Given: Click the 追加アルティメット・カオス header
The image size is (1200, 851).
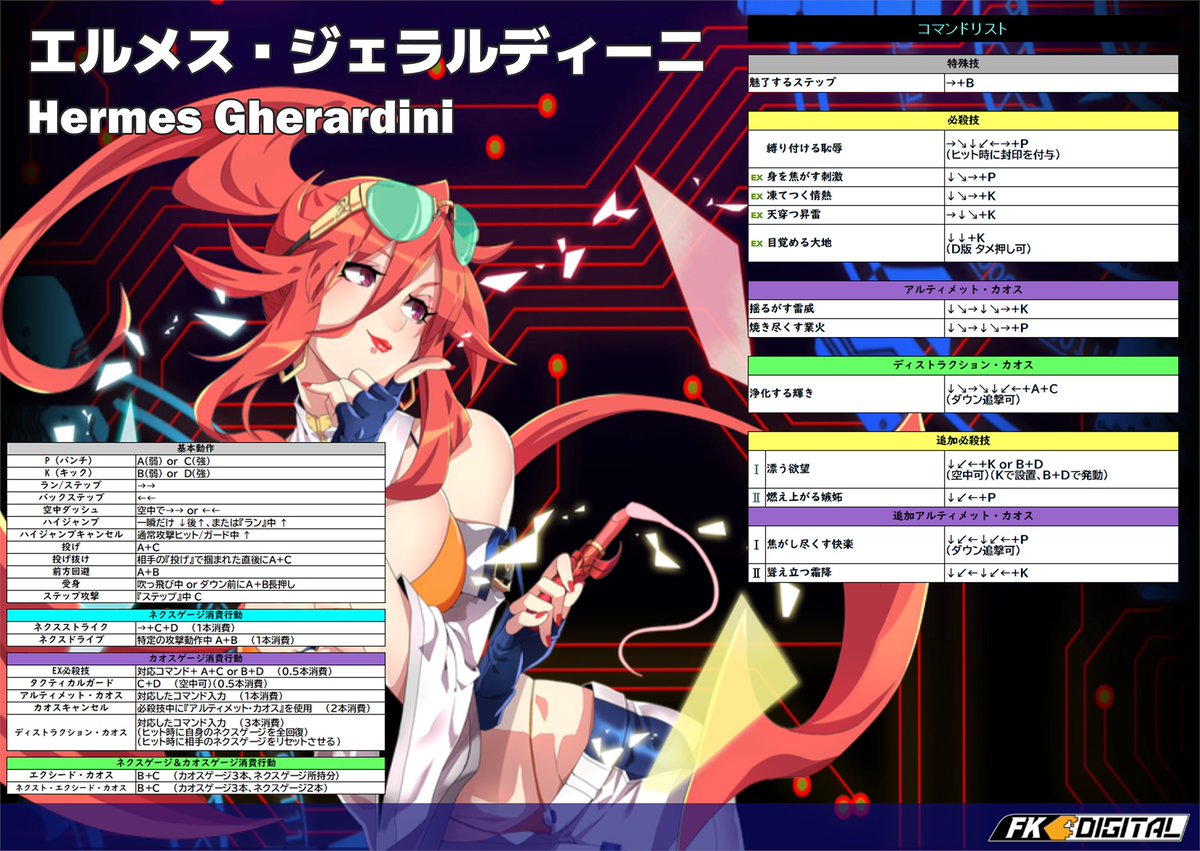Looking at the screenshot, I should [x=962, y=517].
